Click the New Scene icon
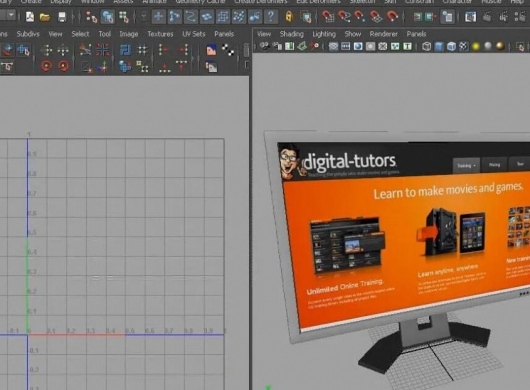The height and width of the screenshot is (390, 530). [x=30, y=17]
